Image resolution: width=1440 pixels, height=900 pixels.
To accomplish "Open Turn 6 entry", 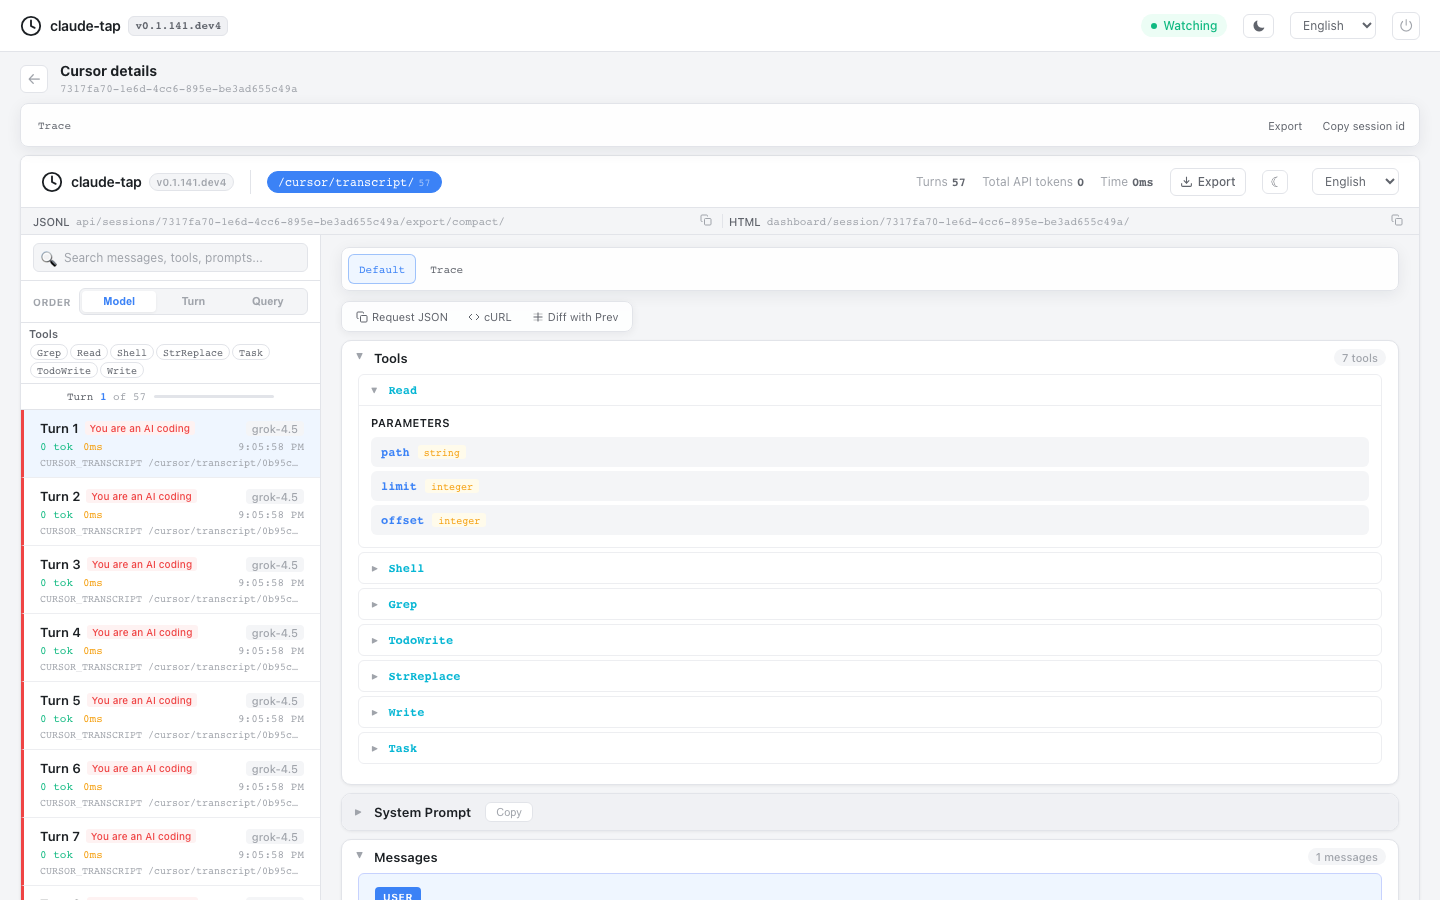I will pos(170,784).
